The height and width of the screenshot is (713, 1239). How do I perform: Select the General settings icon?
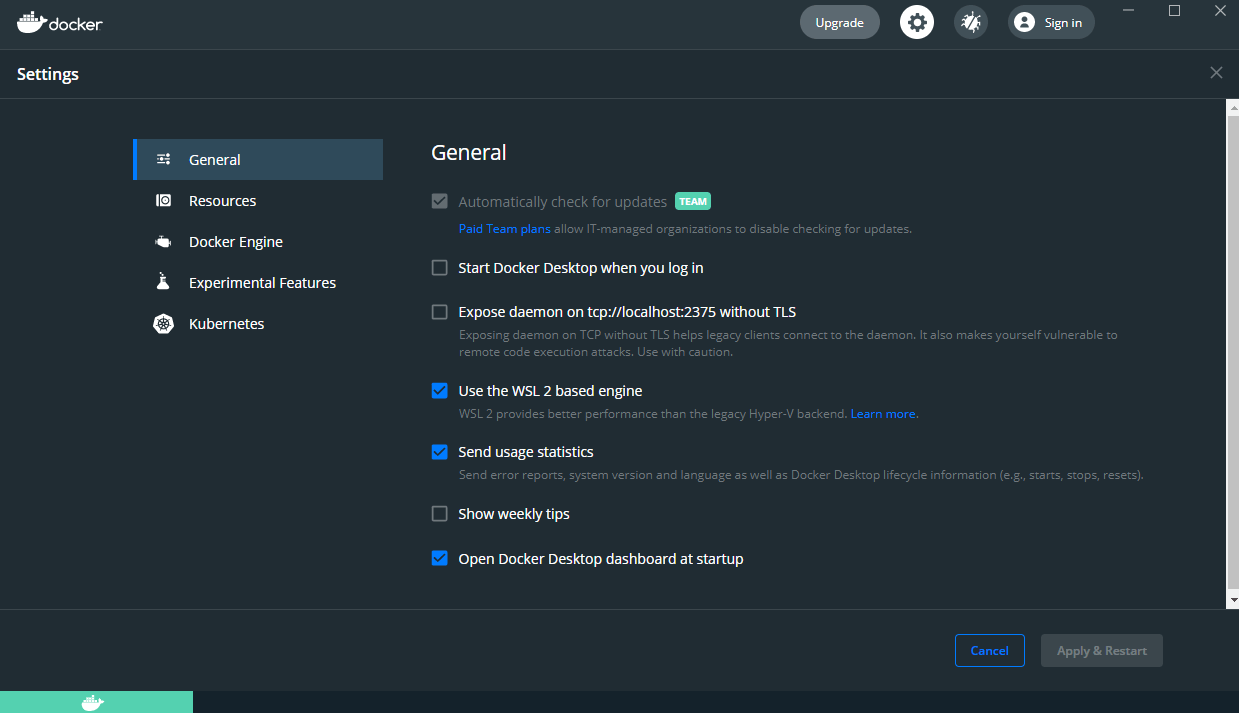(163, 159)
